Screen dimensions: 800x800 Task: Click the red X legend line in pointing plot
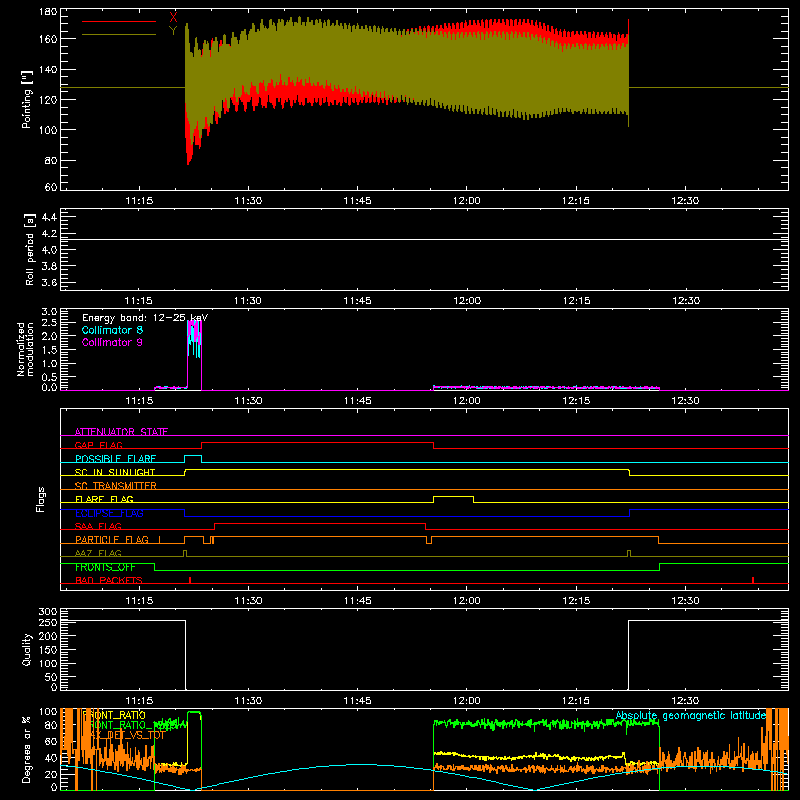[119, 21]
